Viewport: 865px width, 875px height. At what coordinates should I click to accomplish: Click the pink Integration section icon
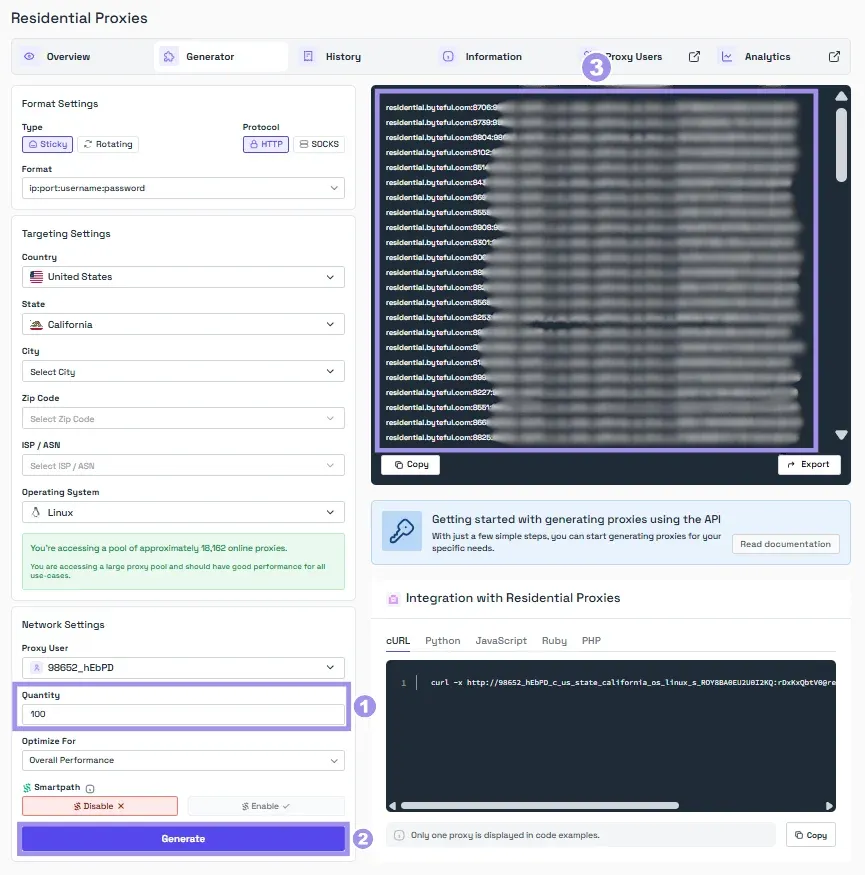pos(393,599)
